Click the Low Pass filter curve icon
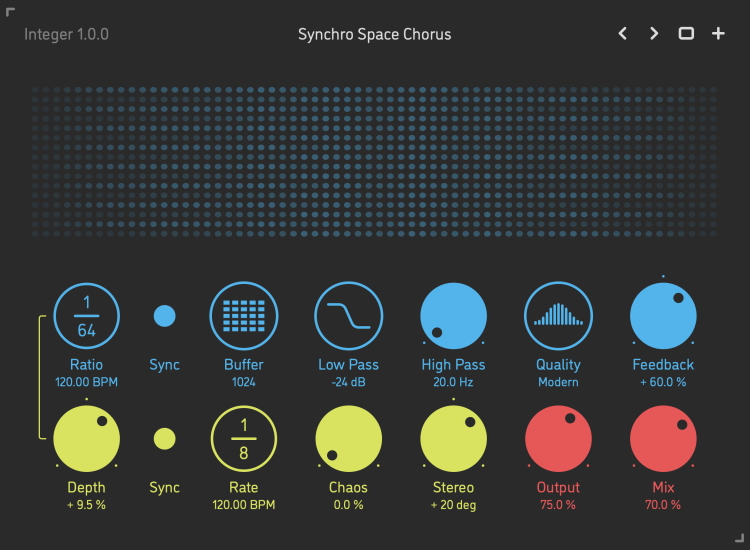The height and width of the screenshot is (550, 750). pos(349,316)
